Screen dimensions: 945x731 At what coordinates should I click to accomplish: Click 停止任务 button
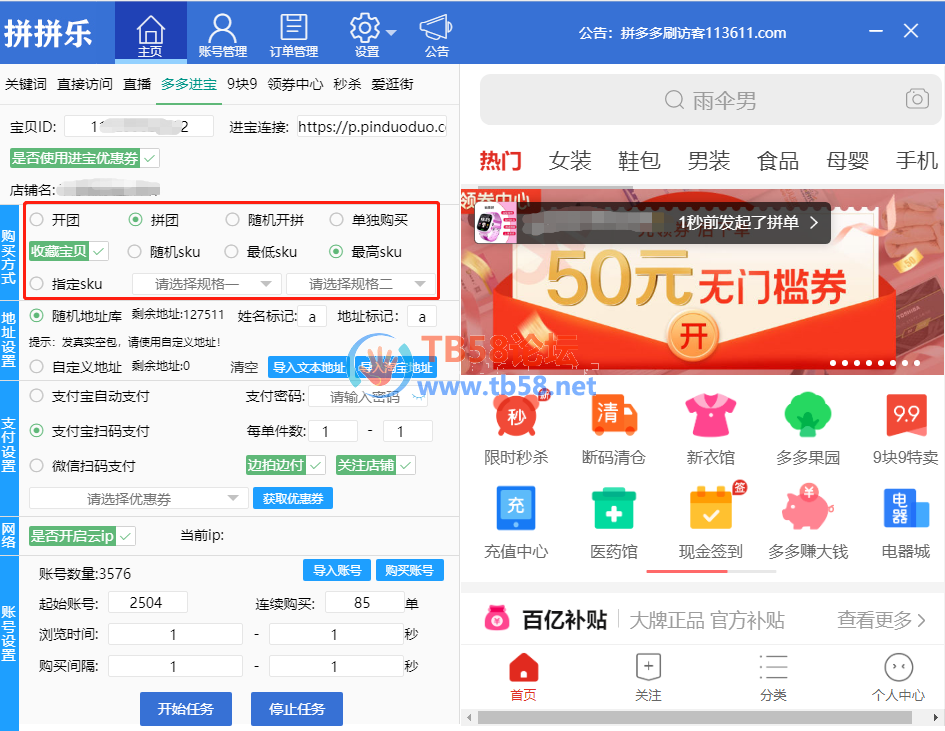coord(297,709)
